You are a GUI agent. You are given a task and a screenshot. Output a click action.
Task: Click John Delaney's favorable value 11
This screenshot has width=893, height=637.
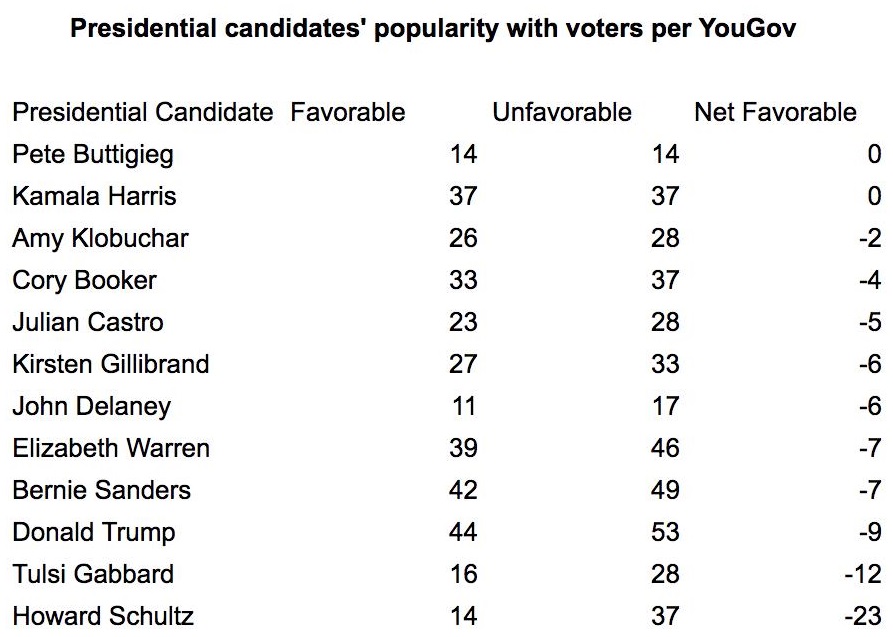(x=464, y=406)
